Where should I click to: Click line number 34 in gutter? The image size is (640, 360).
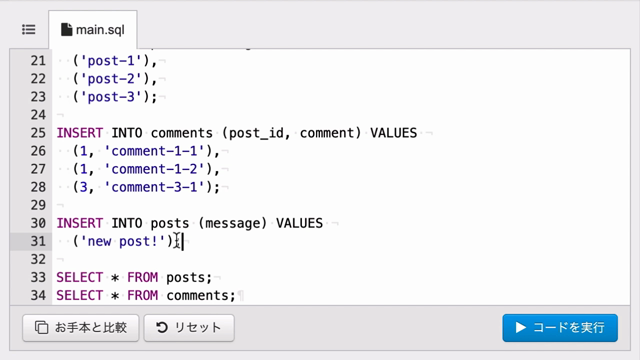38,296
